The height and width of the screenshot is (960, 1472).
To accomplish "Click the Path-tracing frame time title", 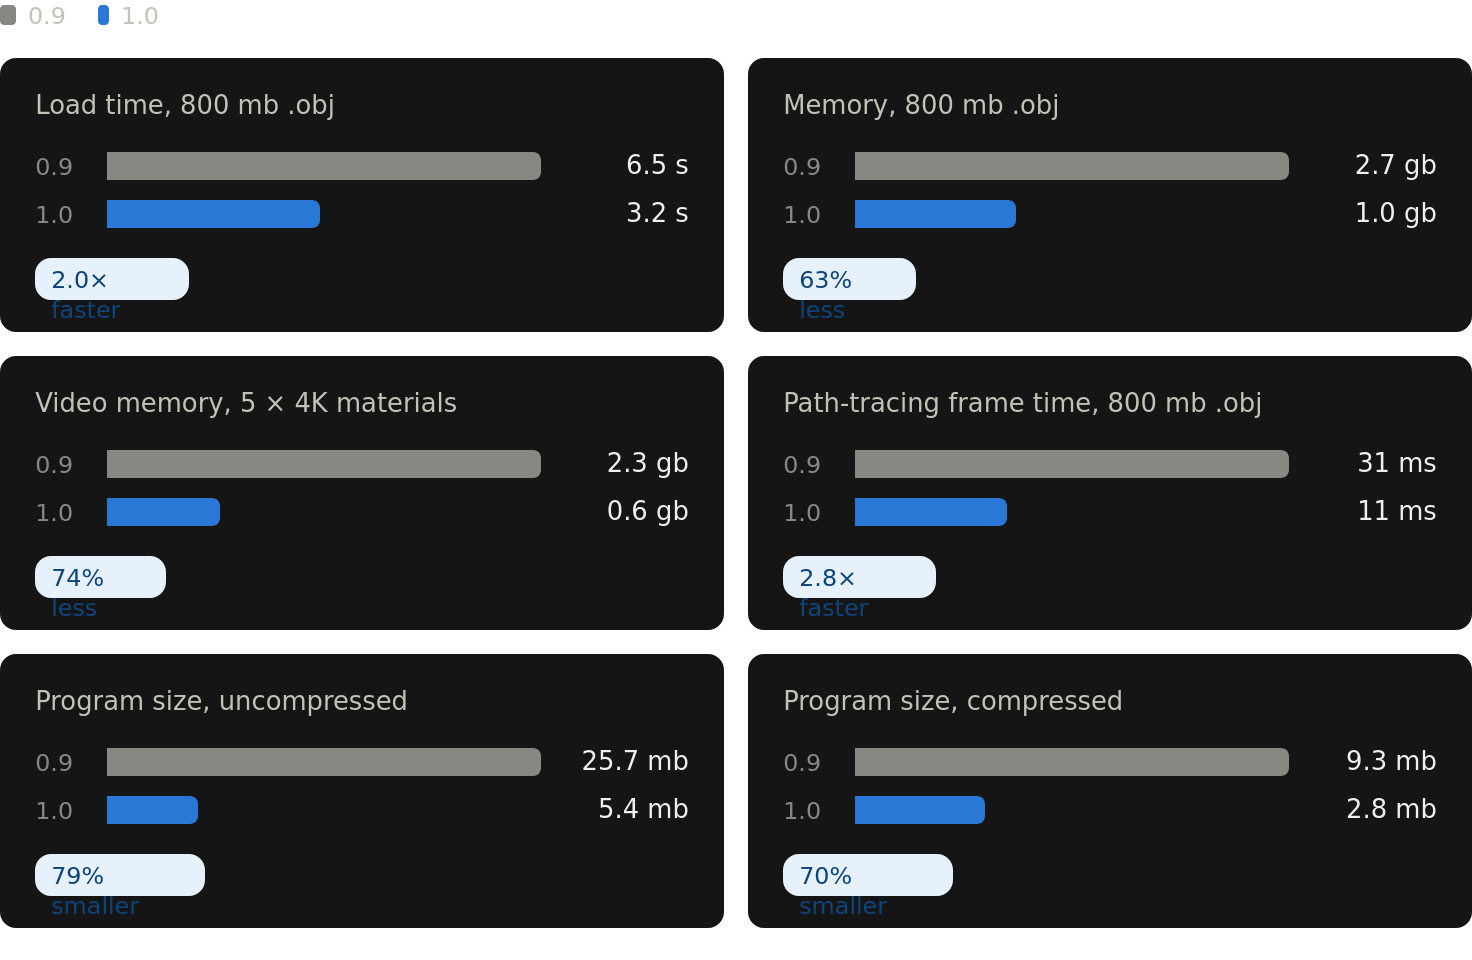I will [1022, 403].
